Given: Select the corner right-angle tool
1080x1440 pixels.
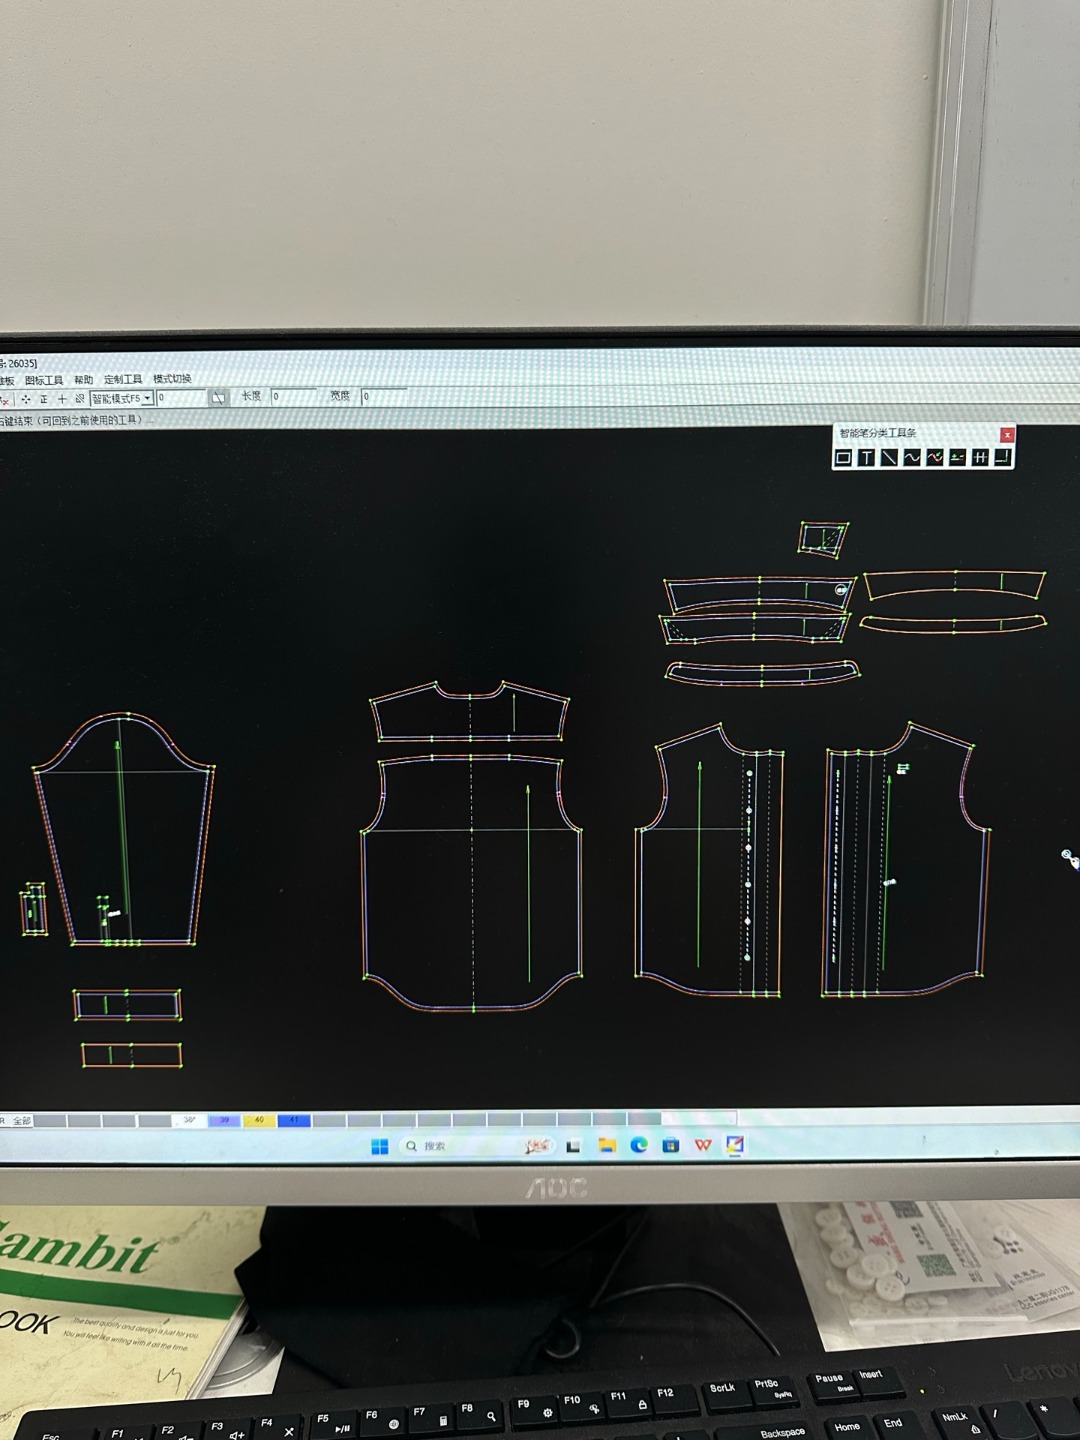Looking at the screenshot, I should pyautogui.click(x=1002, y=458).
